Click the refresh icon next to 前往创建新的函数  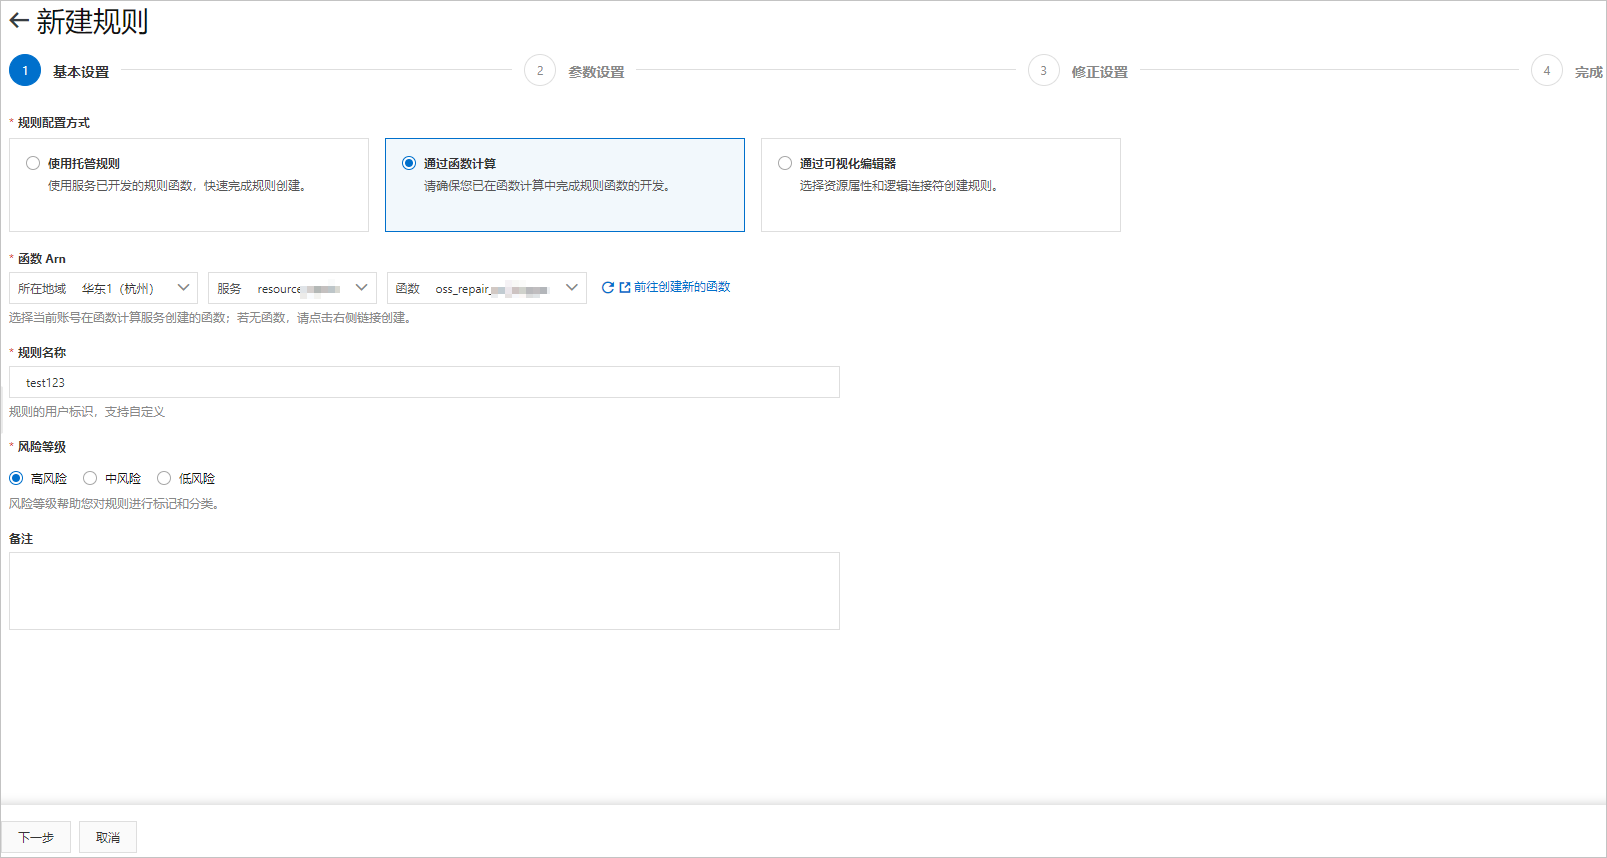607,287
